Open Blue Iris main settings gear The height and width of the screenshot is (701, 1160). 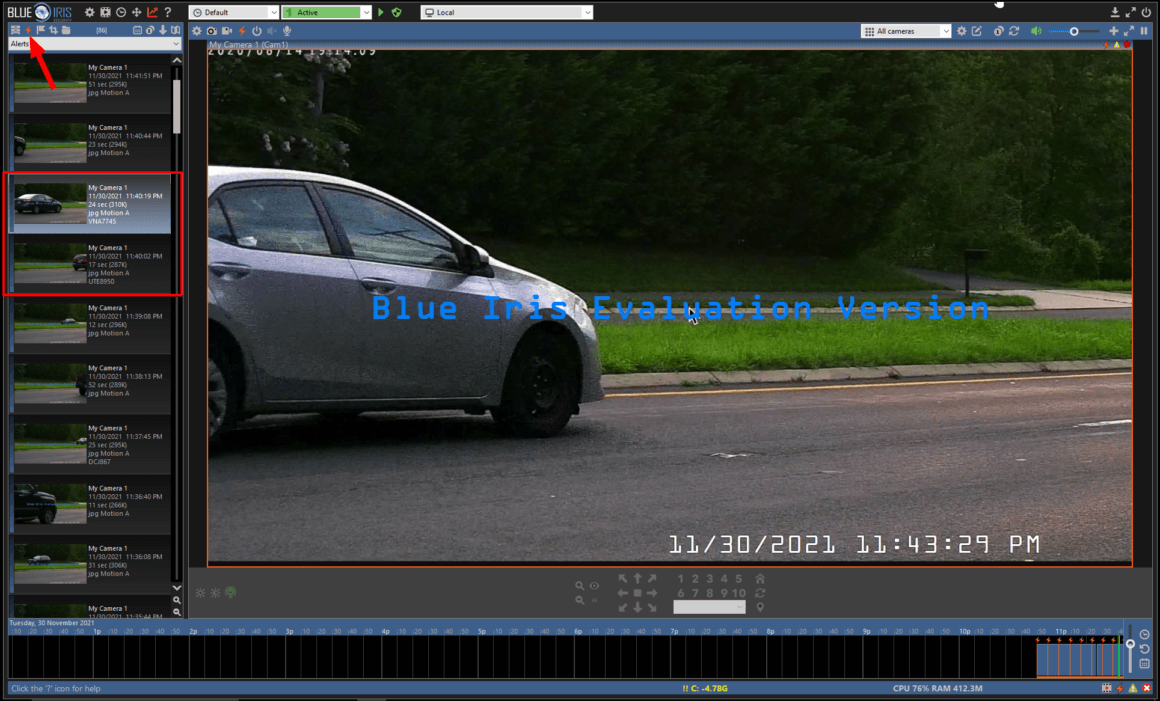[x=90, y=13]
